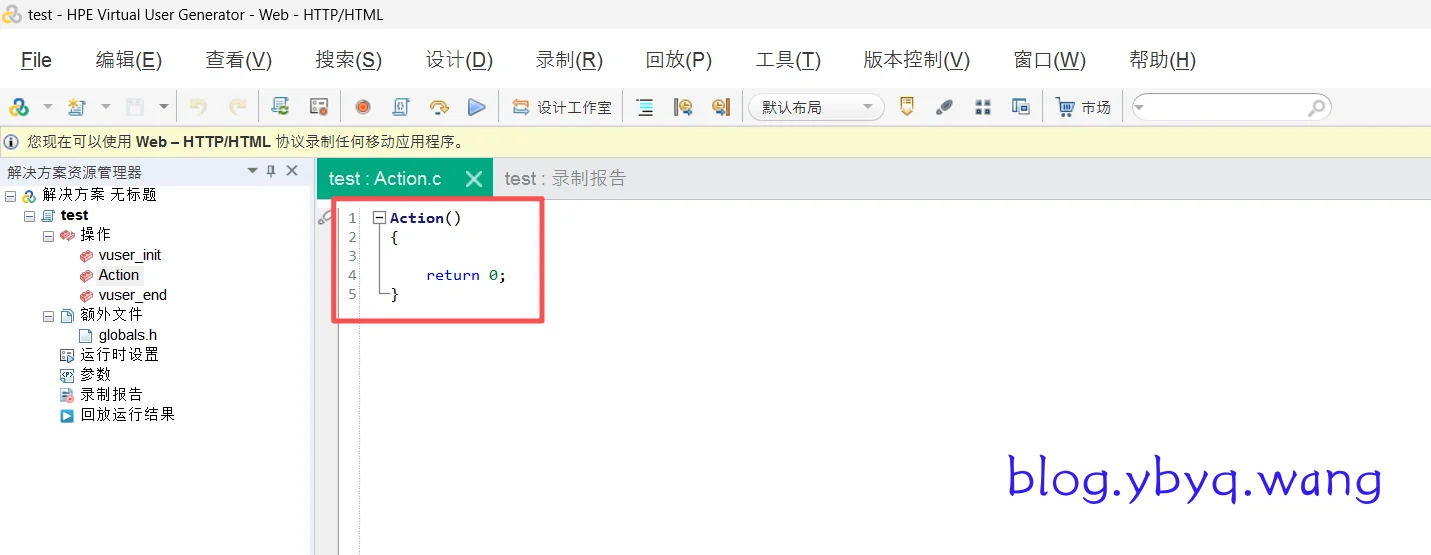Viewport: 1431px width, 555px height.
Task: Select vuser_init in the solution tree
Action: pyautogui.click(x=129, y=255)
